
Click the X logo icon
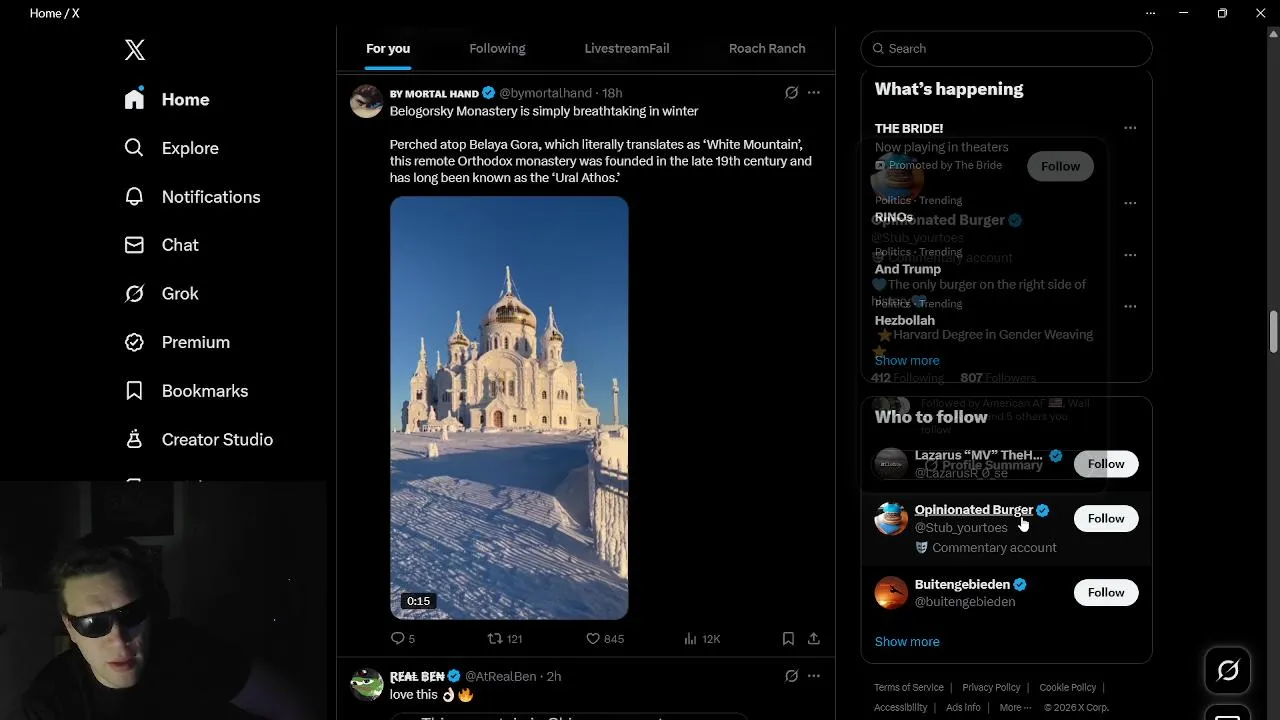(135, 50)
